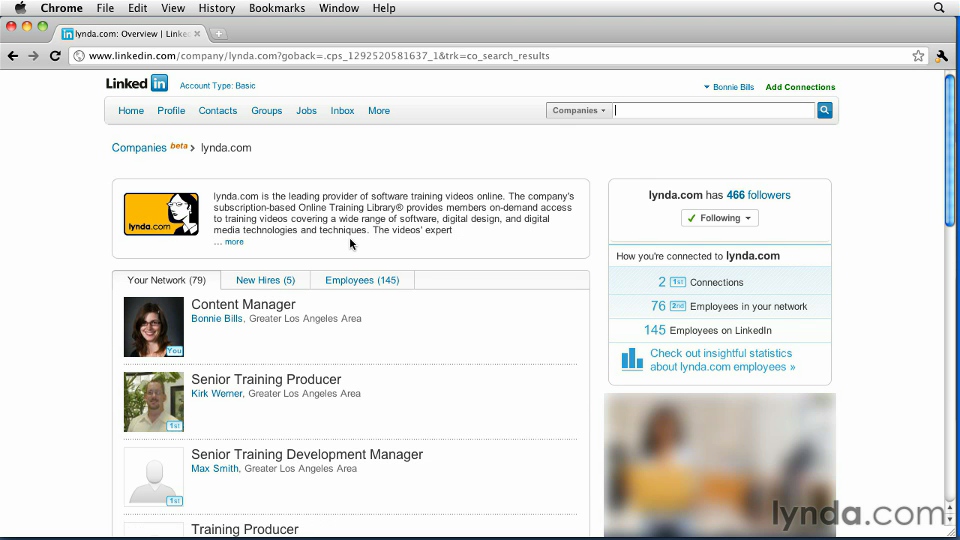Go to LinkedIn Home
The height and width of the screenshot is (540, 960).
click(x=131, y=111)
